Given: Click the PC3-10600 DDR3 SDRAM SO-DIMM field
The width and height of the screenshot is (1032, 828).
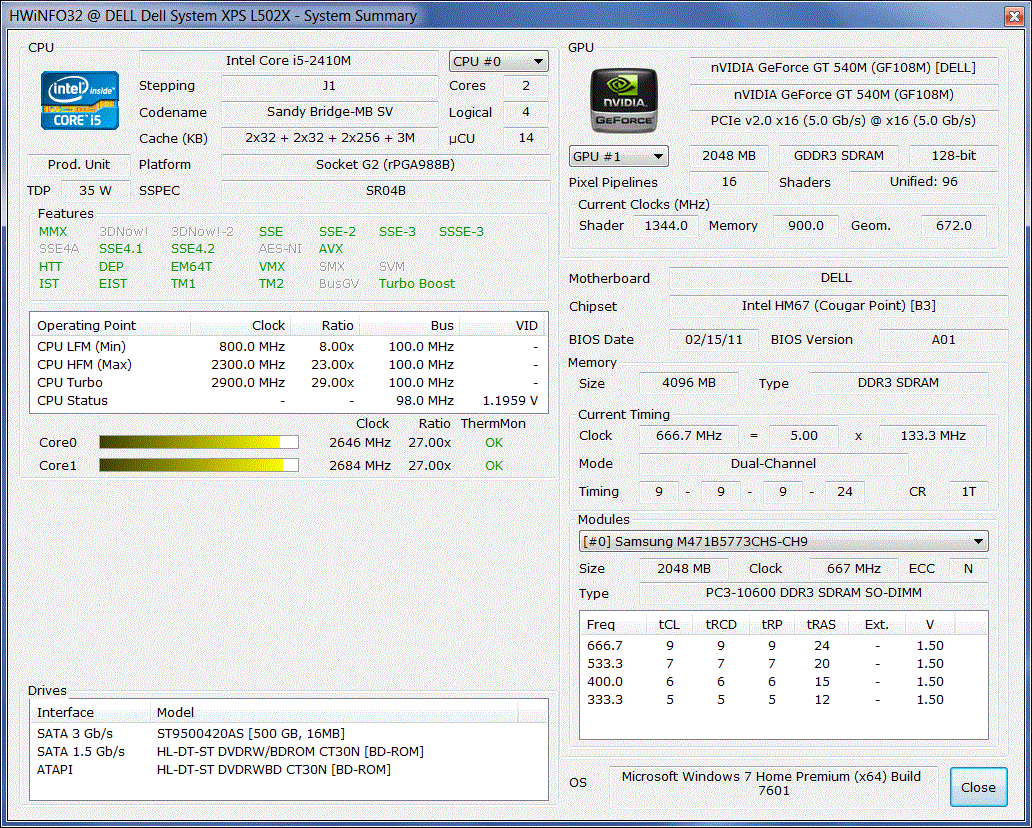Looking at the screenshot, I should tap(813, 593).
